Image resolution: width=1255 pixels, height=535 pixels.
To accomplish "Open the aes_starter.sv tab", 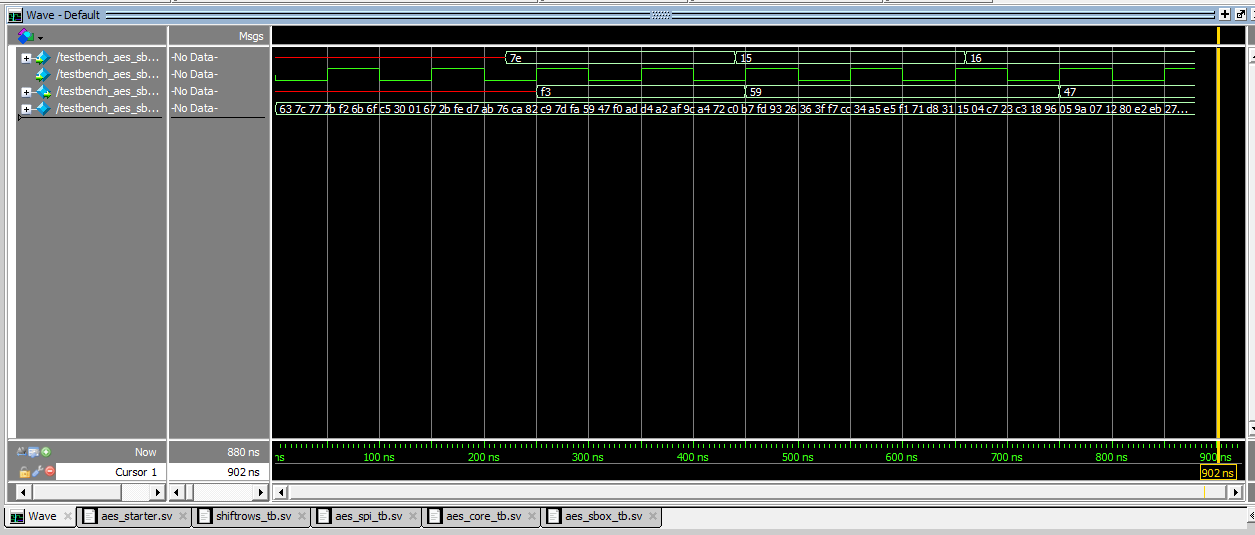I will click(136, 517).
